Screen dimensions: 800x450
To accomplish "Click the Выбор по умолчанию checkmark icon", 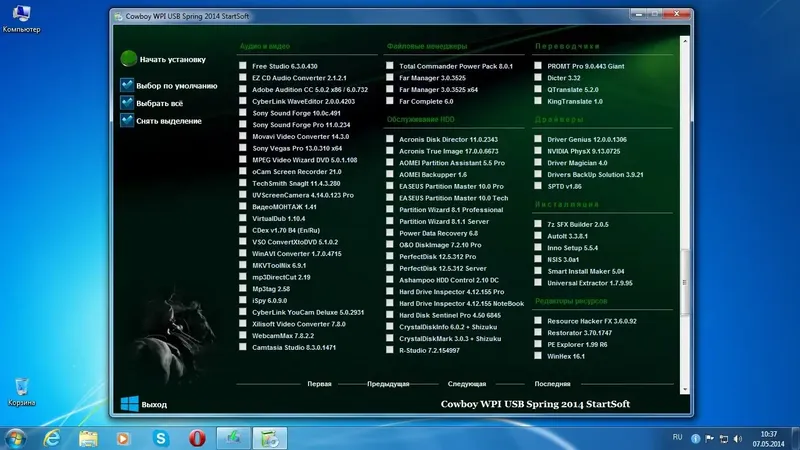I will [127, 85].
